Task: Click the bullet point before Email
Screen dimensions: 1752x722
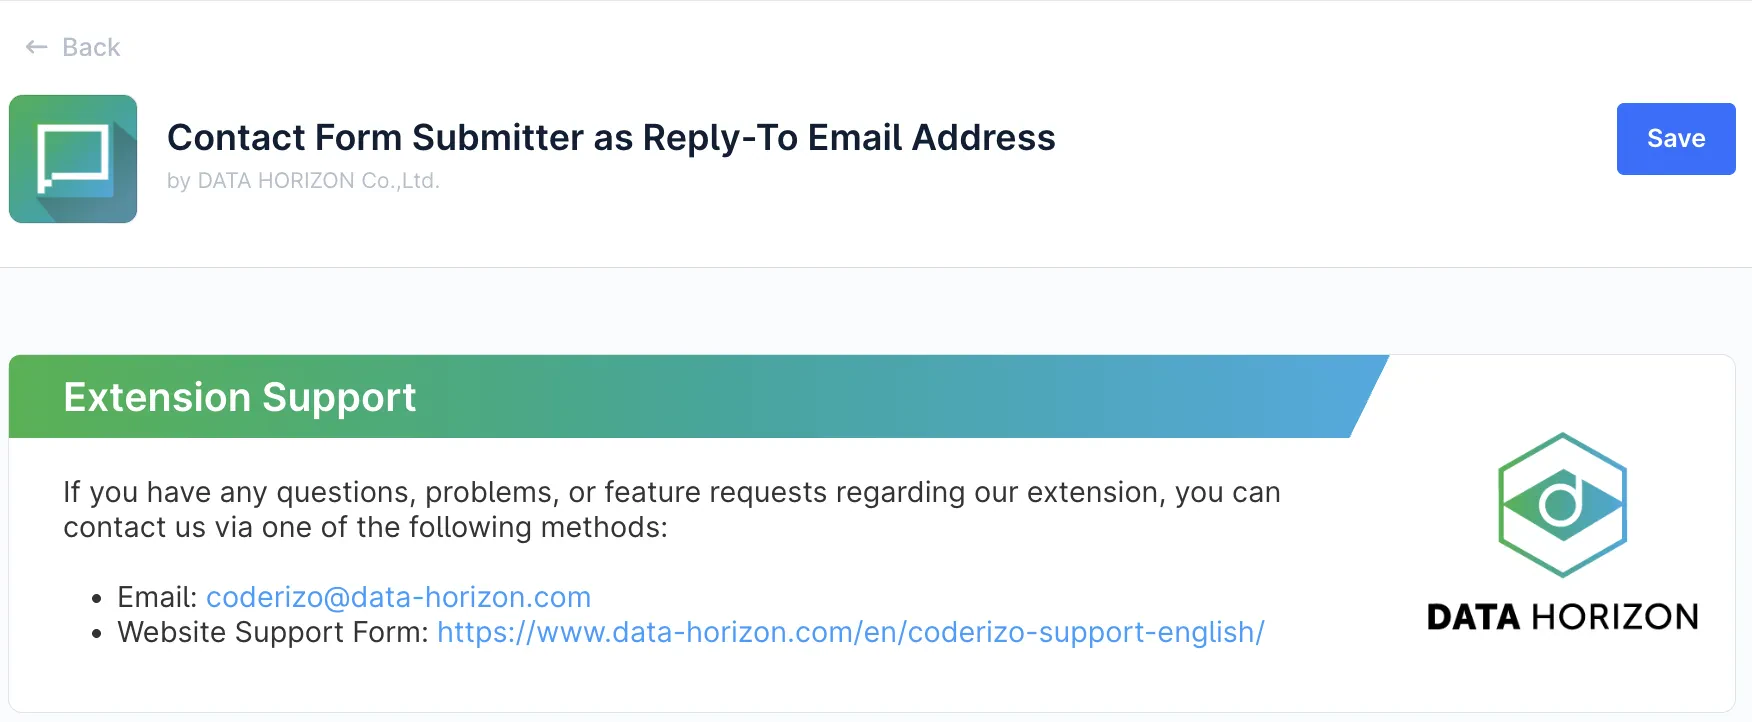Action: coord(97,599)
